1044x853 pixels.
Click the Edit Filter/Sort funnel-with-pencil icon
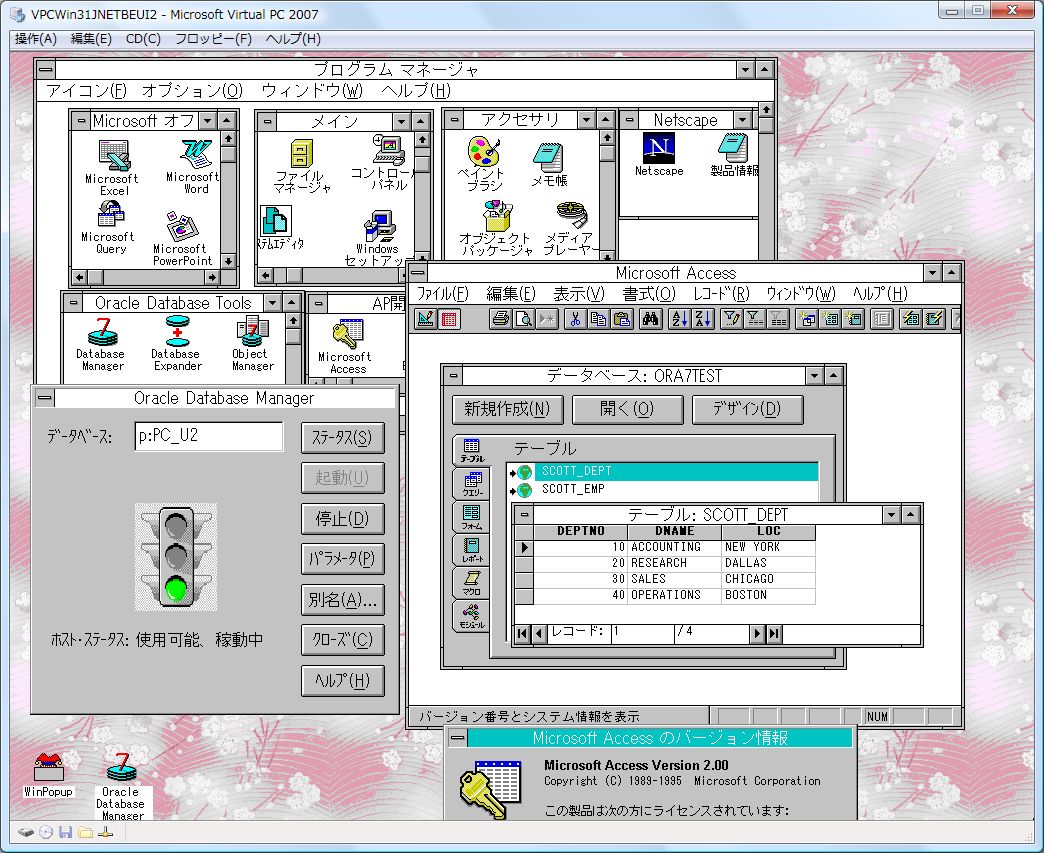click(x=731, y=320)
